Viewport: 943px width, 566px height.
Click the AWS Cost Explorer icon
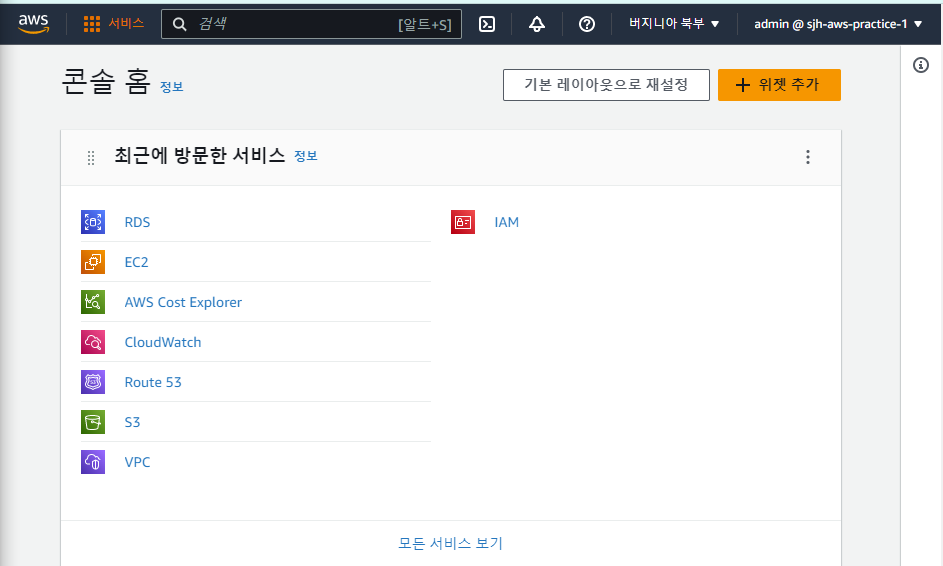tap(93, 302)
